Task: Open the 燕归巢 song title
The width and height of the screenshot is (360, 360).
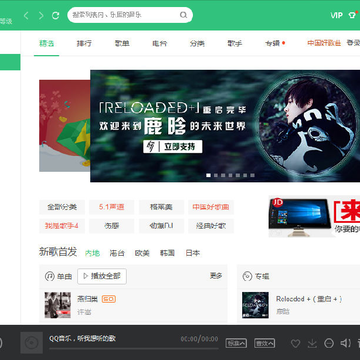Action: (87, 299)
